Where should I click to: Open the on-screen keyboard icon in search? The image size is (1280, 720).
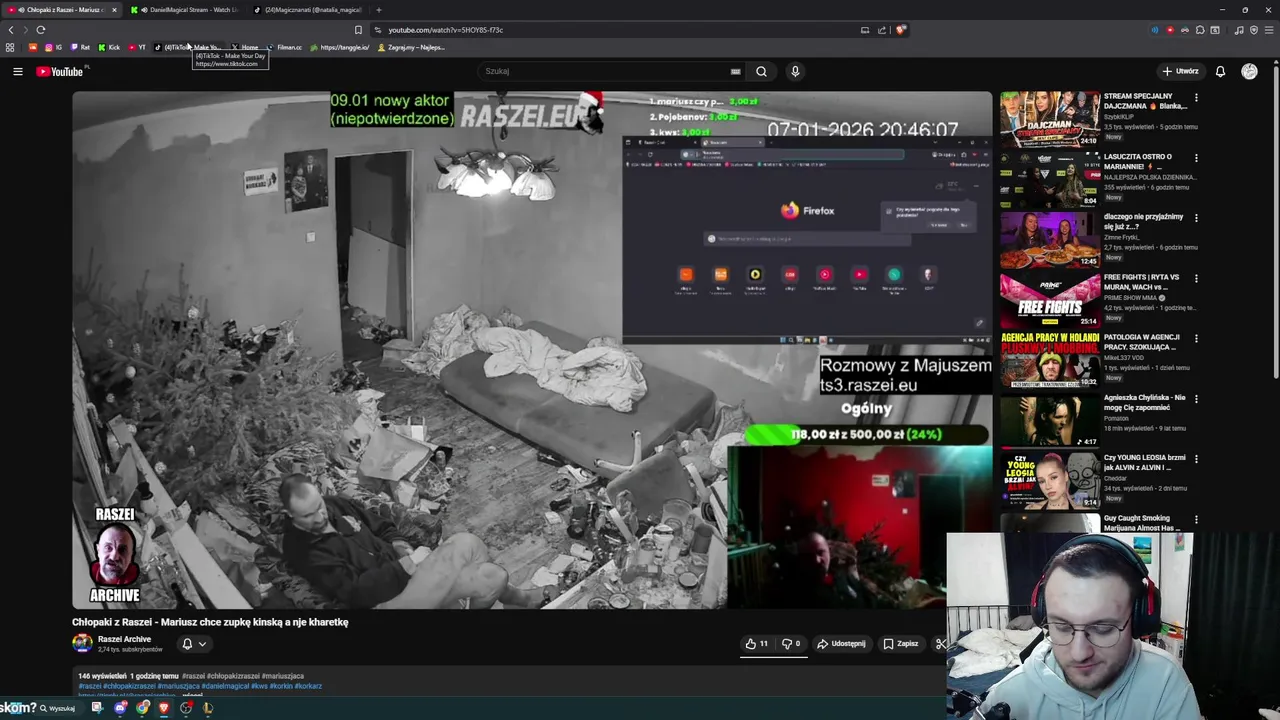click(x=735, y=71)
